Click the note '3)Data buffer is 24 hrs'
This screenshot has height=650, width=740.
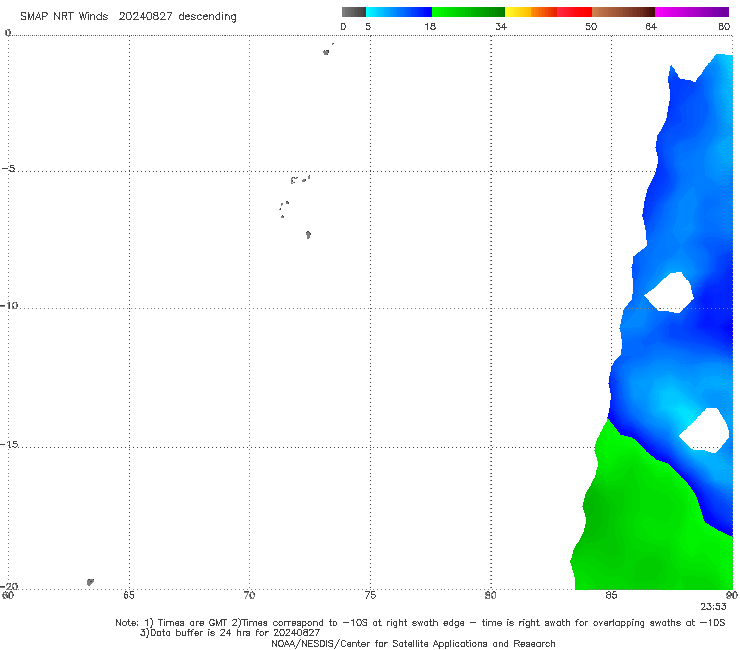click(x=230, y=633)
